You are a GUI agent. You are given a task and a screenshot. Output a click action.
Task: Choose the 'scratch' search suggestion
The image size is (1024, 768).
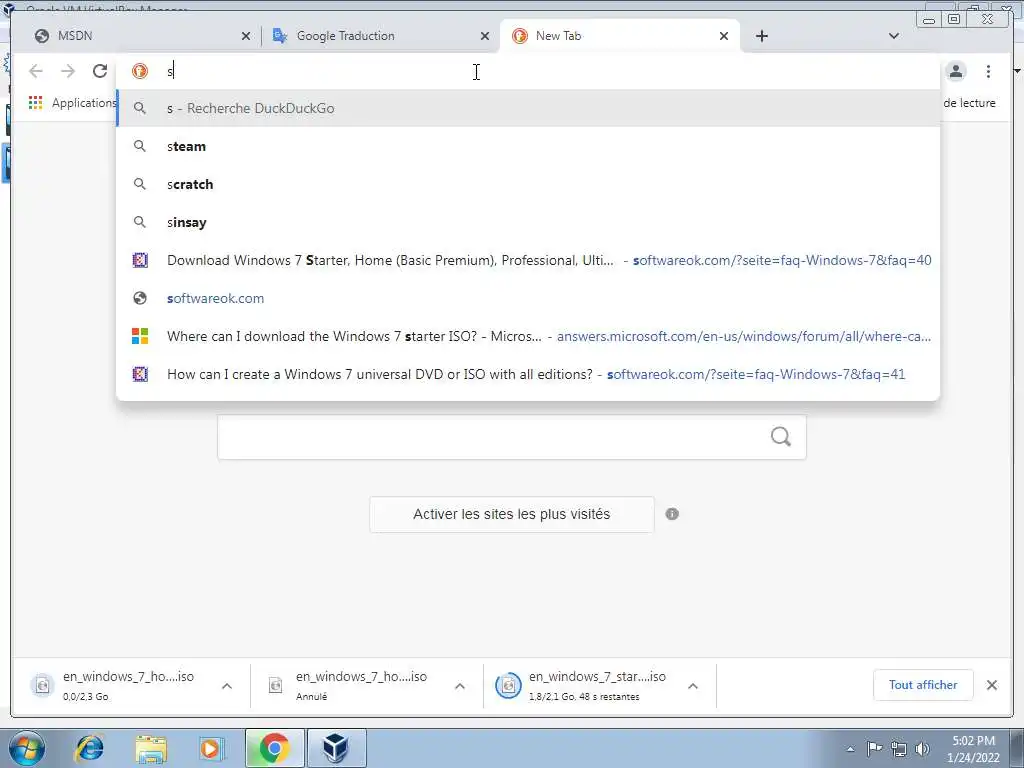pos(528,184)
